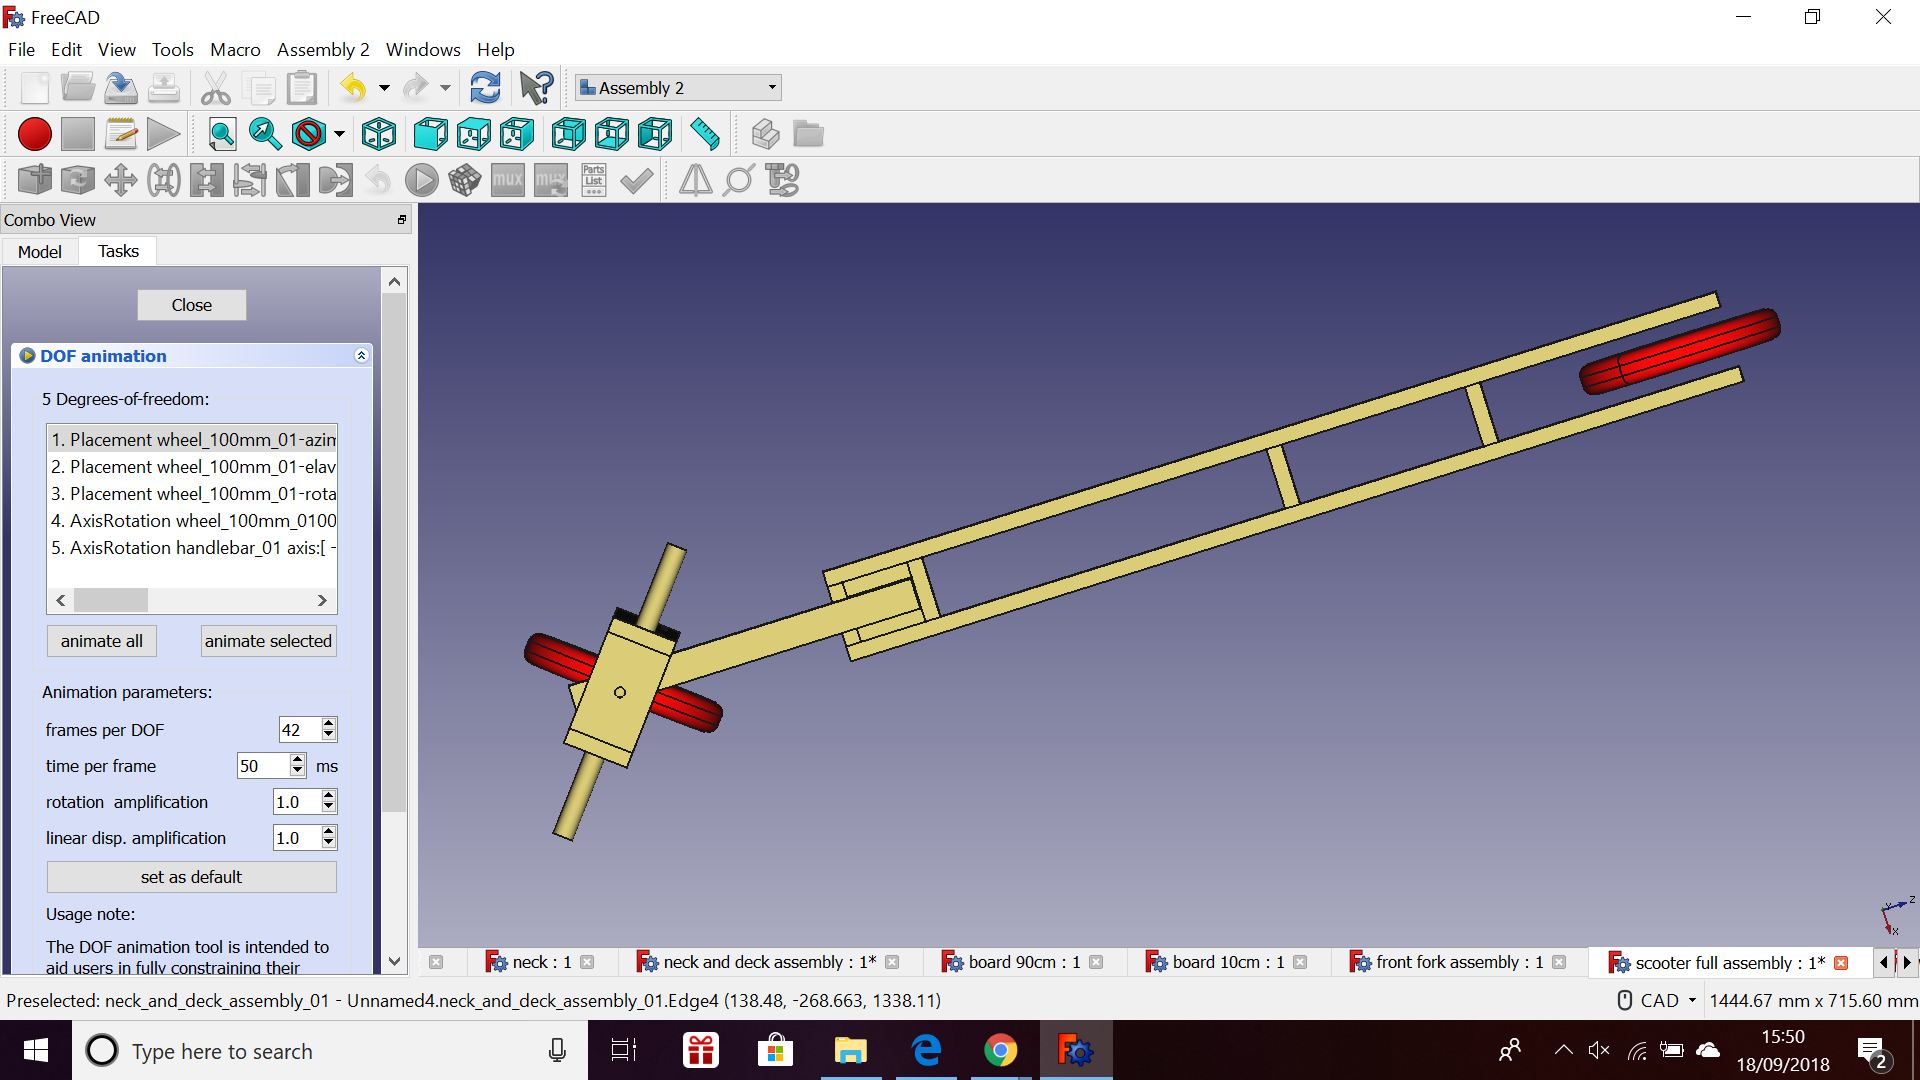
Task: Click the Assembly 2 menu item
Action: click(324, 49)
